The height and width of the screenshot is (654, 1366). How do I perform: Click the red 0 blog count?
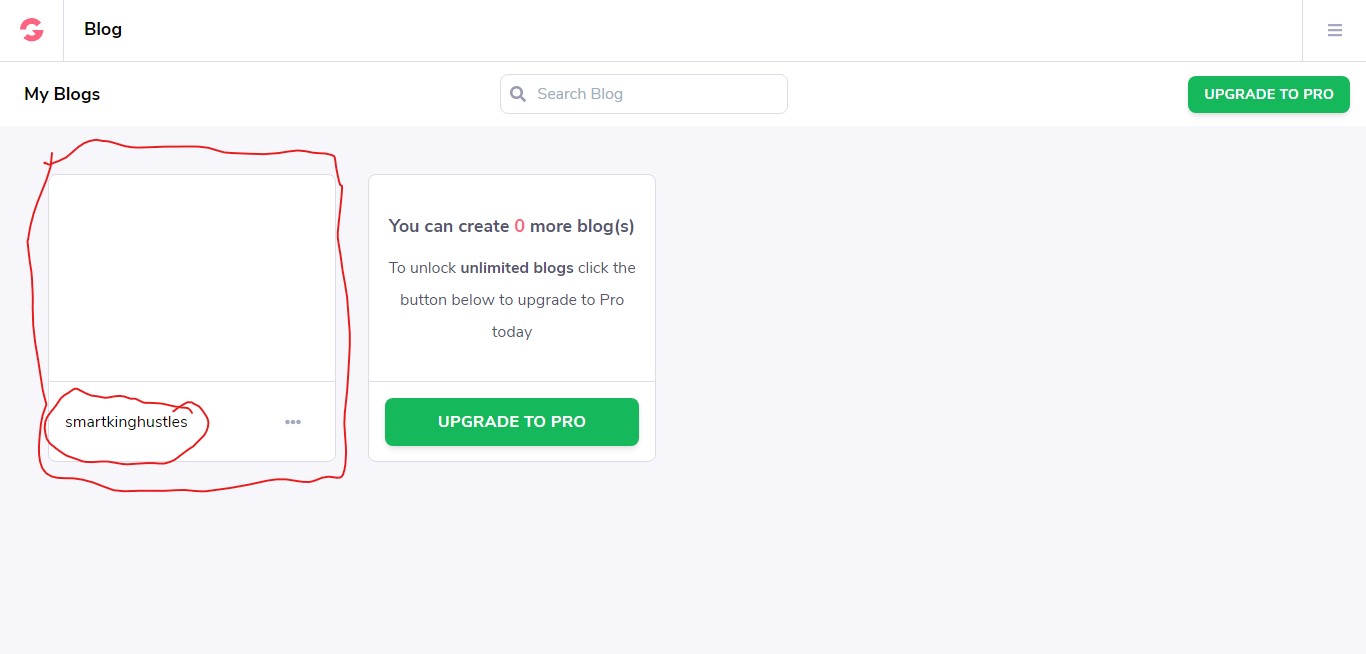coord(519,226)
